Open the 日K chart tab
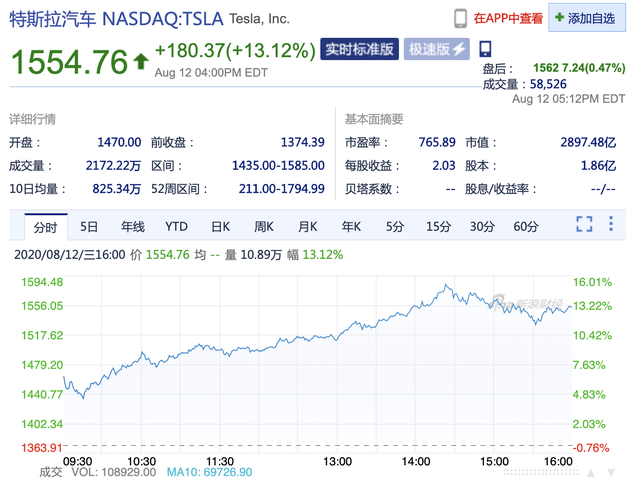This screenshot has width=630, height=477. 221,227
